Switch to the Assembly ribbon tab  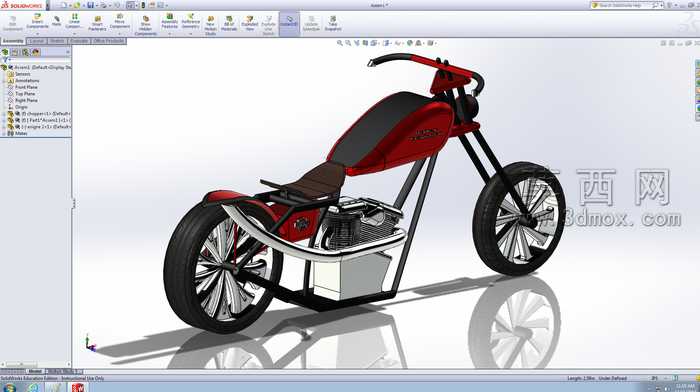point(13,41)
